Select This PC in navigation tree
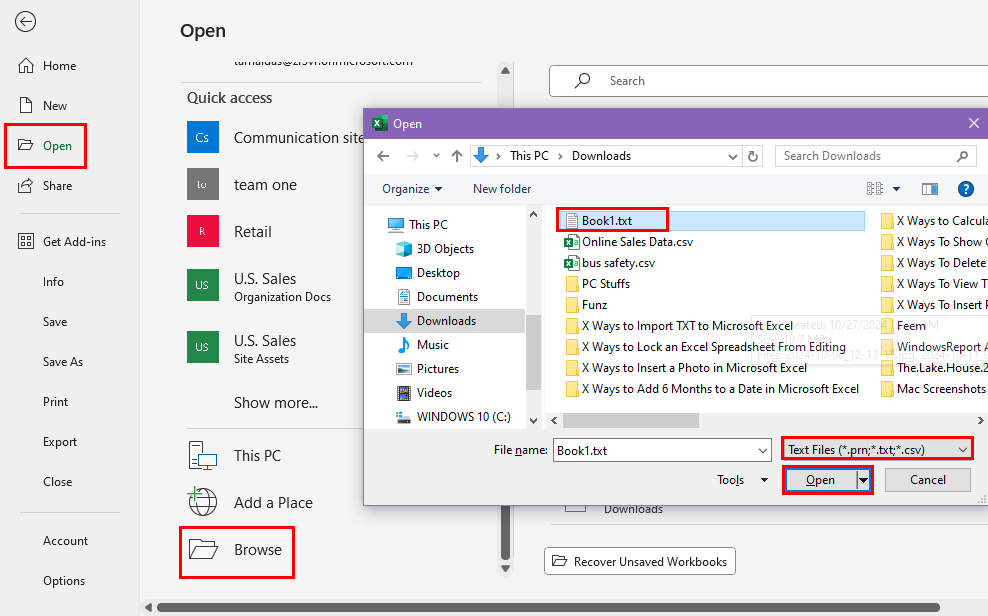 [x=417, y=224]
